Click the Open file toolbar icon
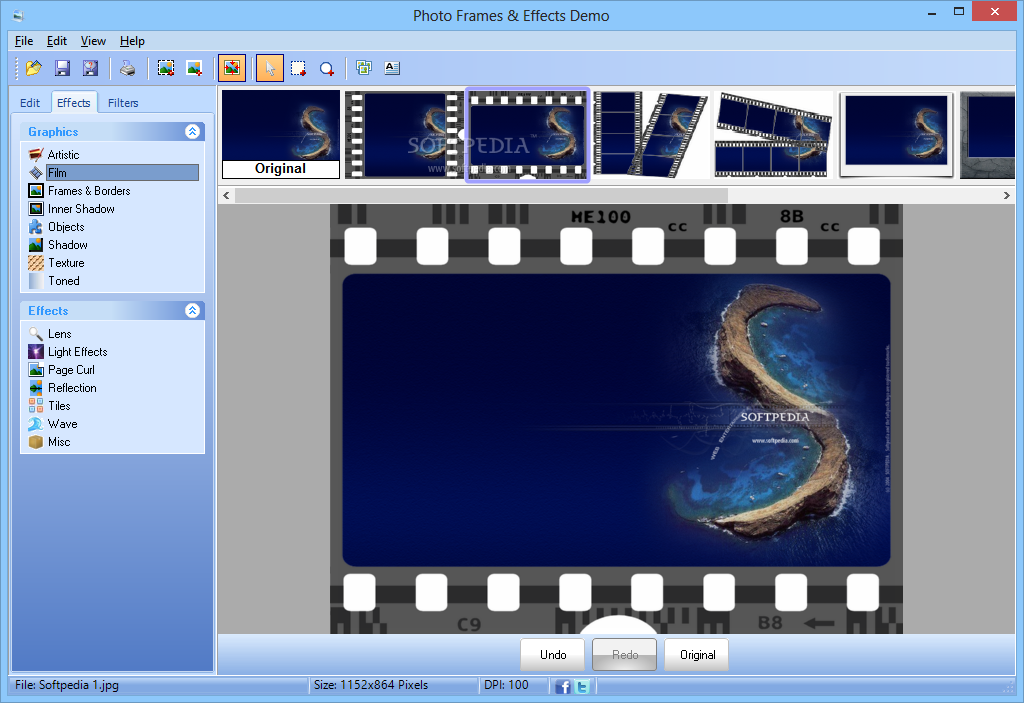The height and width of the screenshot is (703, 1024). (33, 68)
